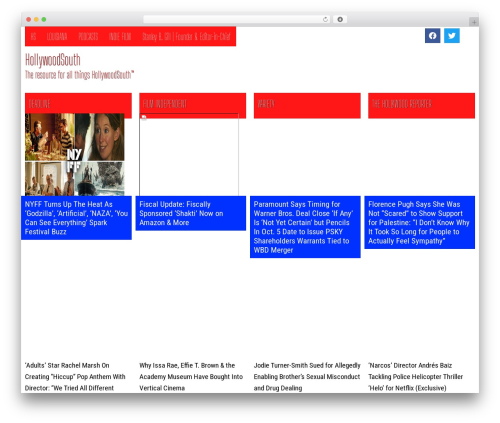Open 'Adults Star Rachel Marsh' article link
Image resolution: width=500 pixels, height=423 pixels.
point(75,377)
